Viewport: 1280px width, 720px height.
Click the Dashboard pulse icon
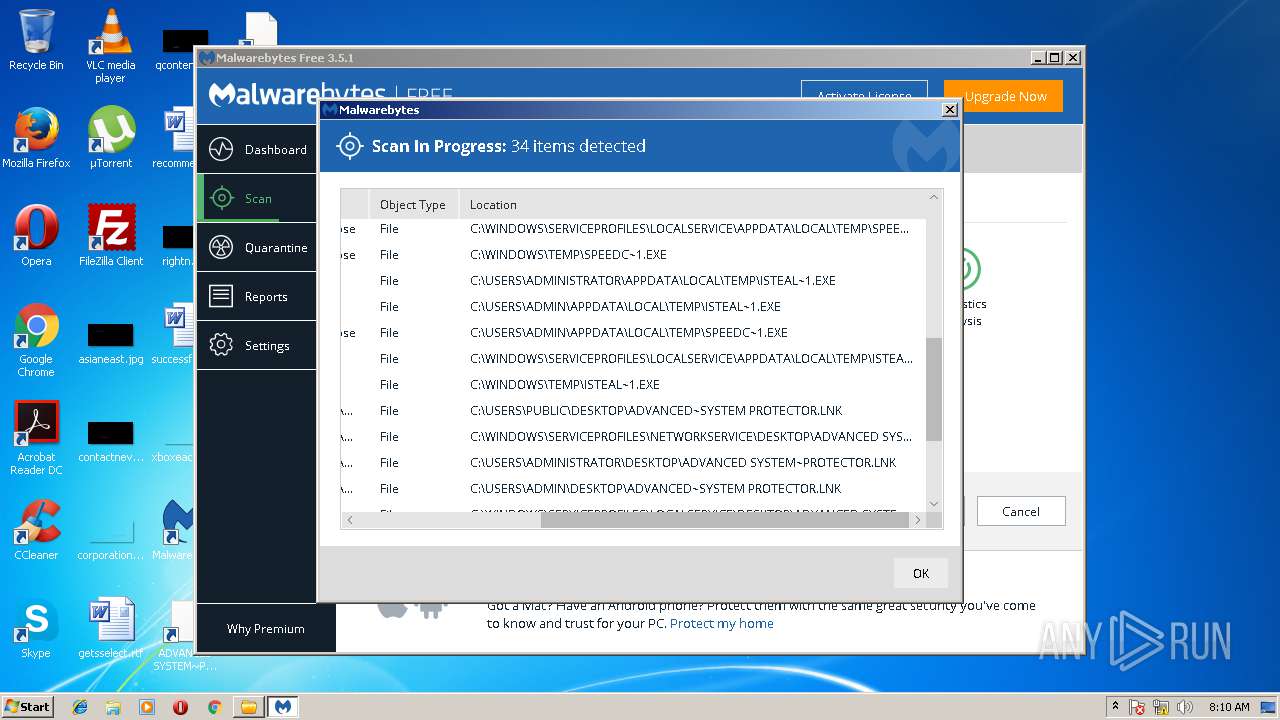point(221,149)
